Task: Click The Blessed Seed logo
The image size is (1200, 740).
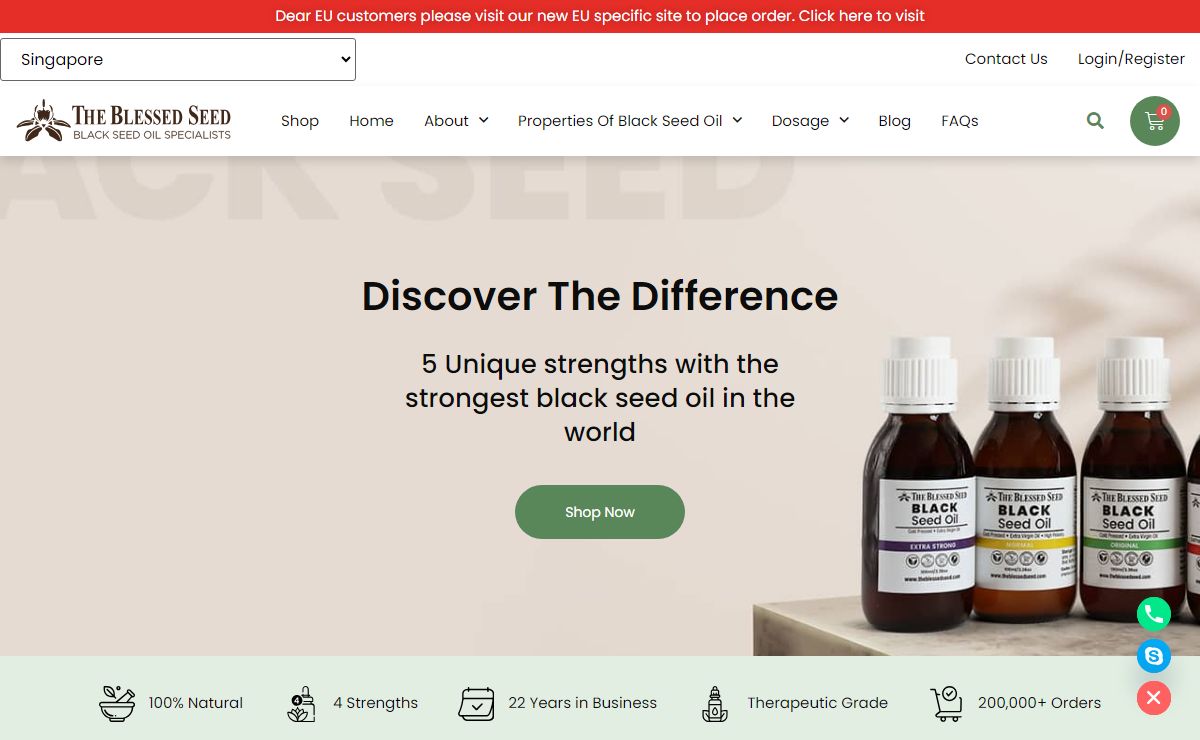Action: pos(124,121)
